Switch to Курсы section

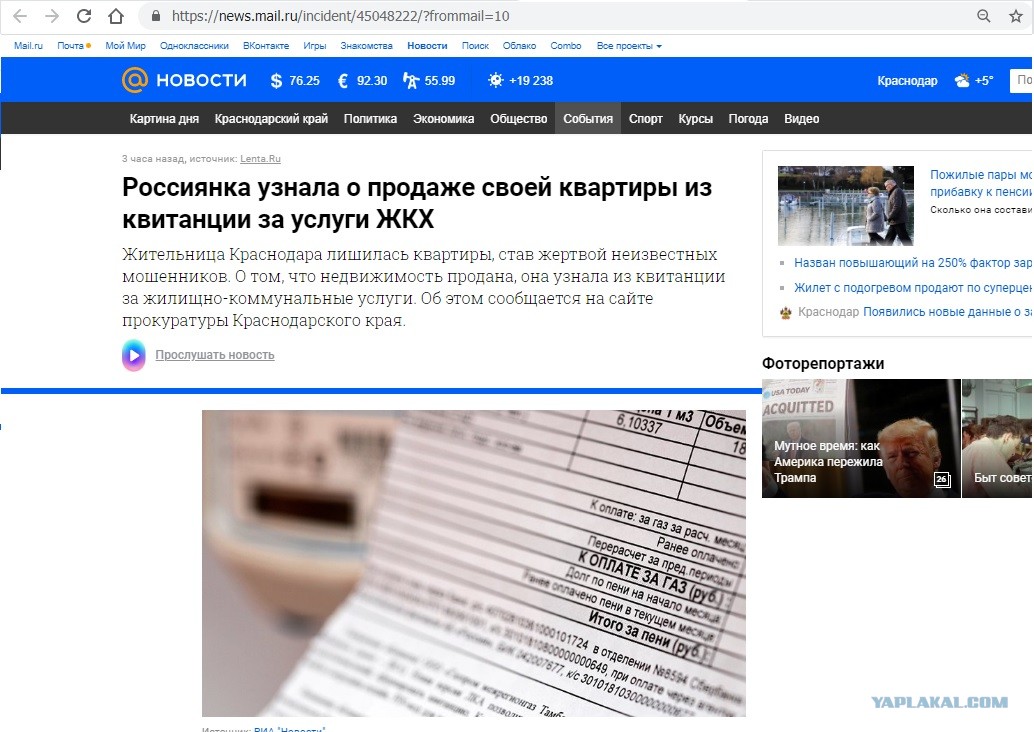click(695, 119)
